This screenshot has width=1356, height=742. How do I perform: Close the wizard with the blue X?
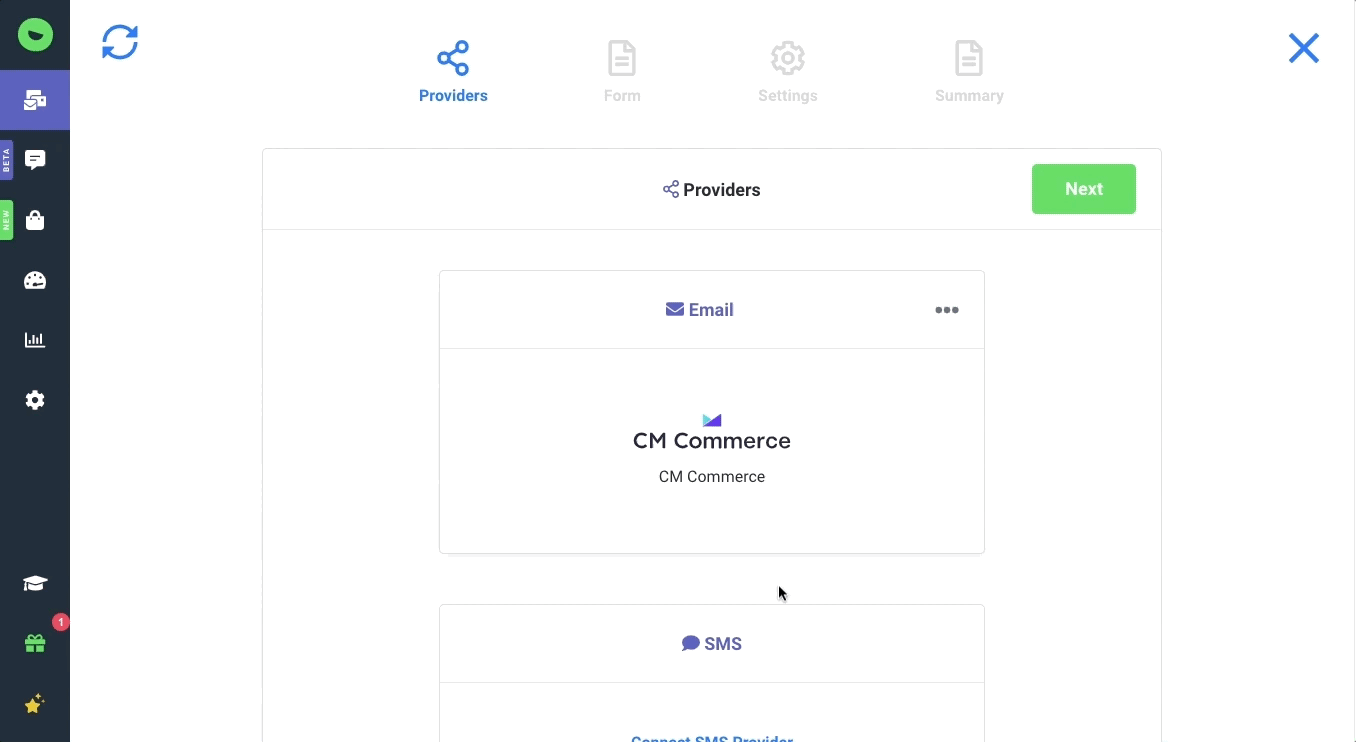point(1303,48)
